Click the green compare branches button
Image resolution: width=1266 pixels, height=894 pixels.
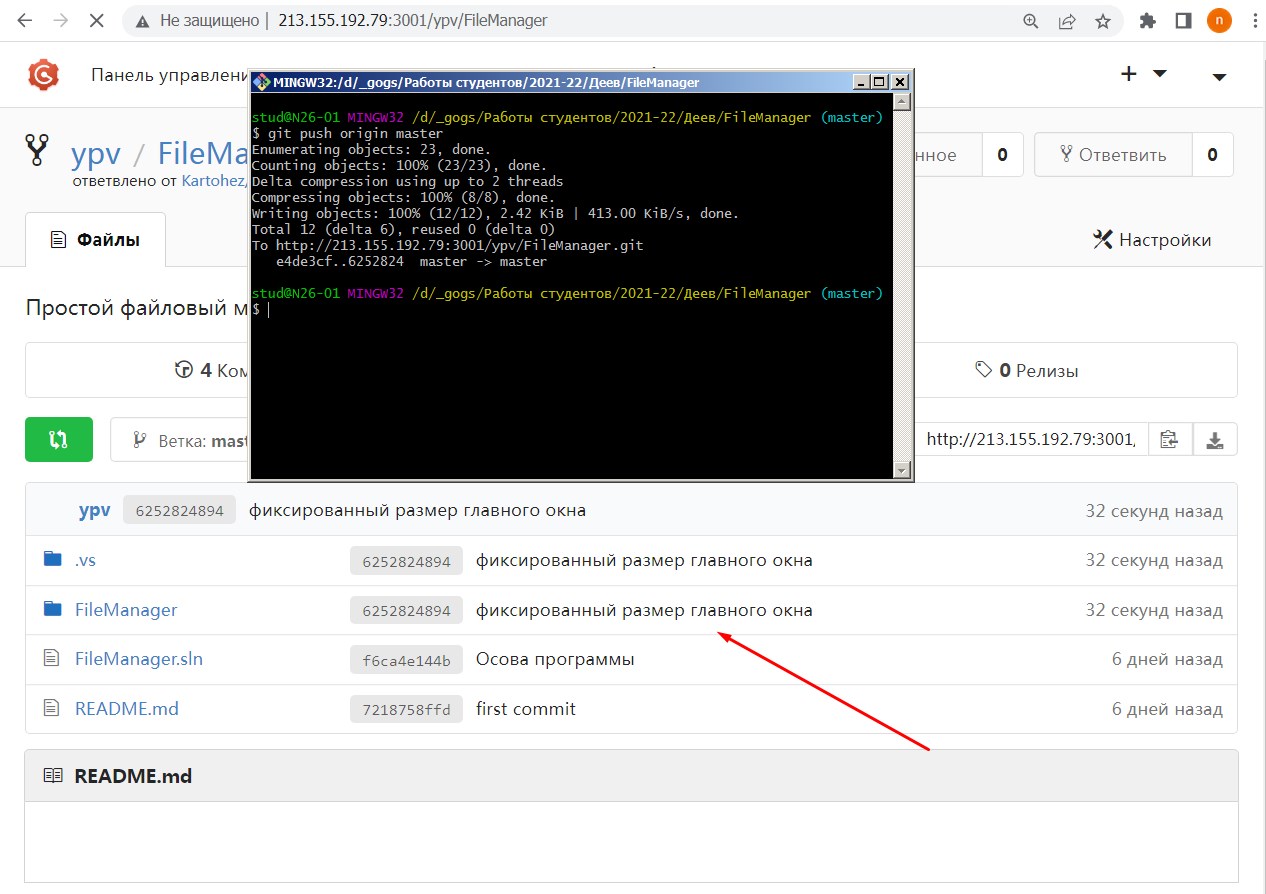pyautogui.click(x=59, y=439)
